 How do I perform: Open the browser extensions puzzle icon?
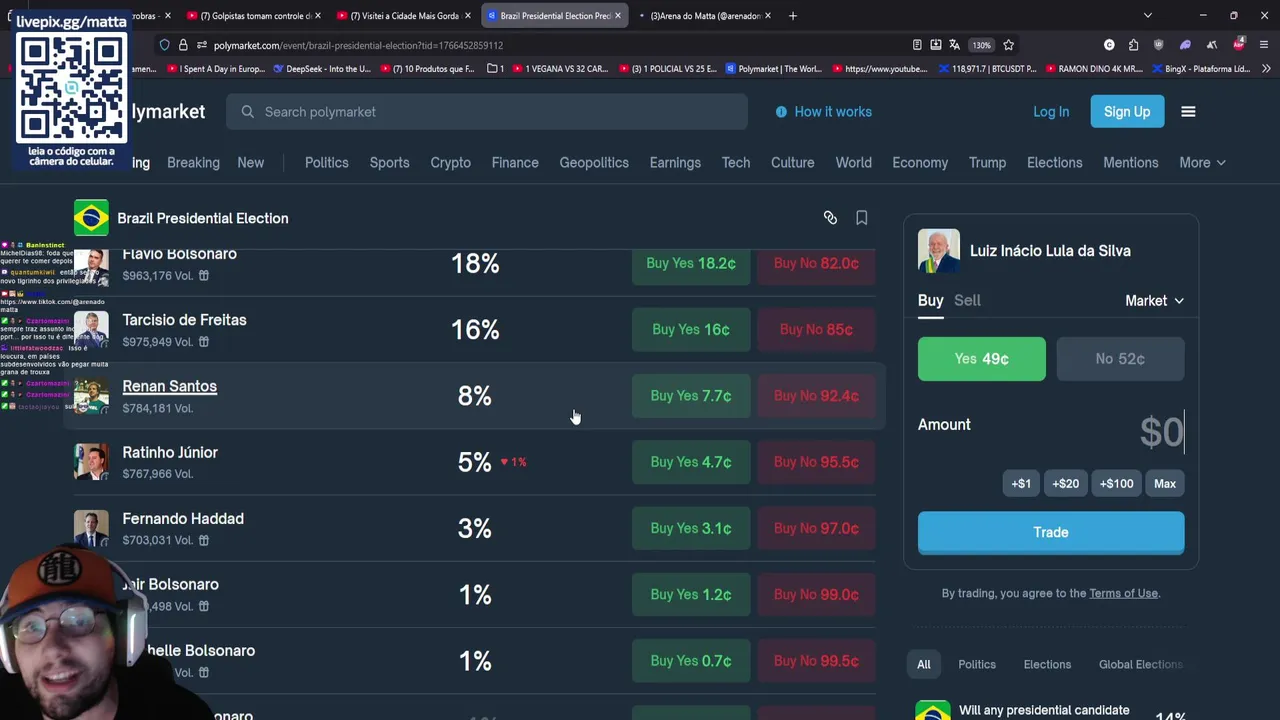click(1133, 45)
